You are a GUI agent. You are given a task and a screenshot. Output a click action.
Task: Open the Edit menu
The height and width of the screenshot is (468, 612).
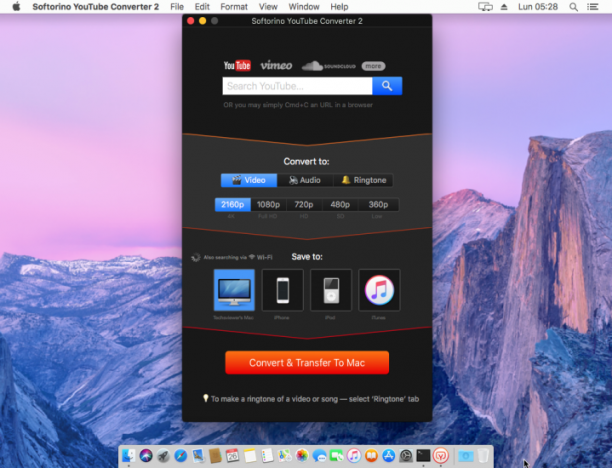tap(202, 7)
